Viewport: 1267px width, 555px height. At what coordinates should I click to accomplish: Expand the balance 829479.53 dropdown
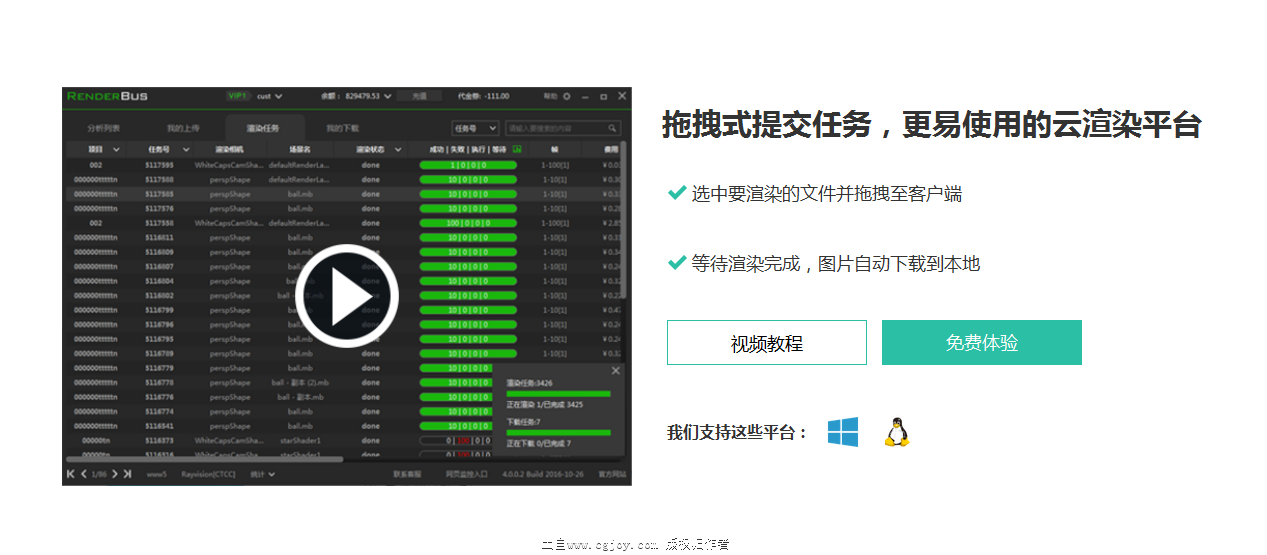387,96
